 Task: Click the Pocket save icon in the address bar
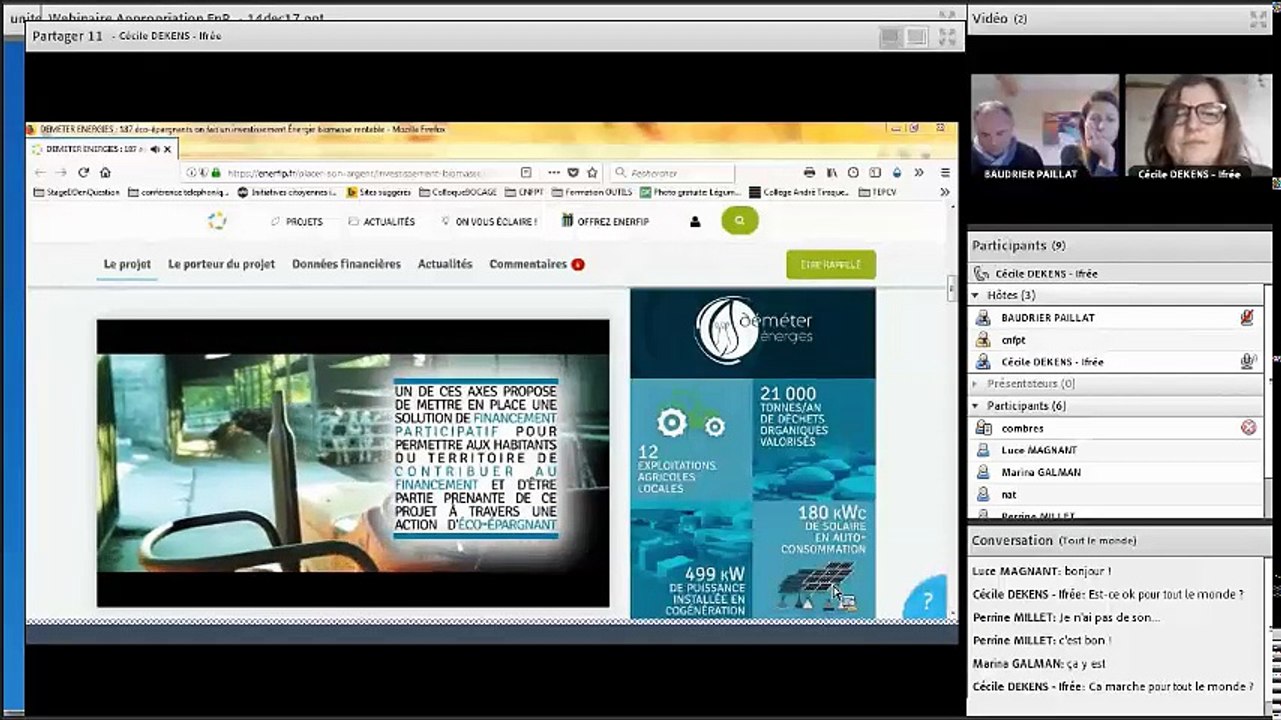[x=573, y=173]
